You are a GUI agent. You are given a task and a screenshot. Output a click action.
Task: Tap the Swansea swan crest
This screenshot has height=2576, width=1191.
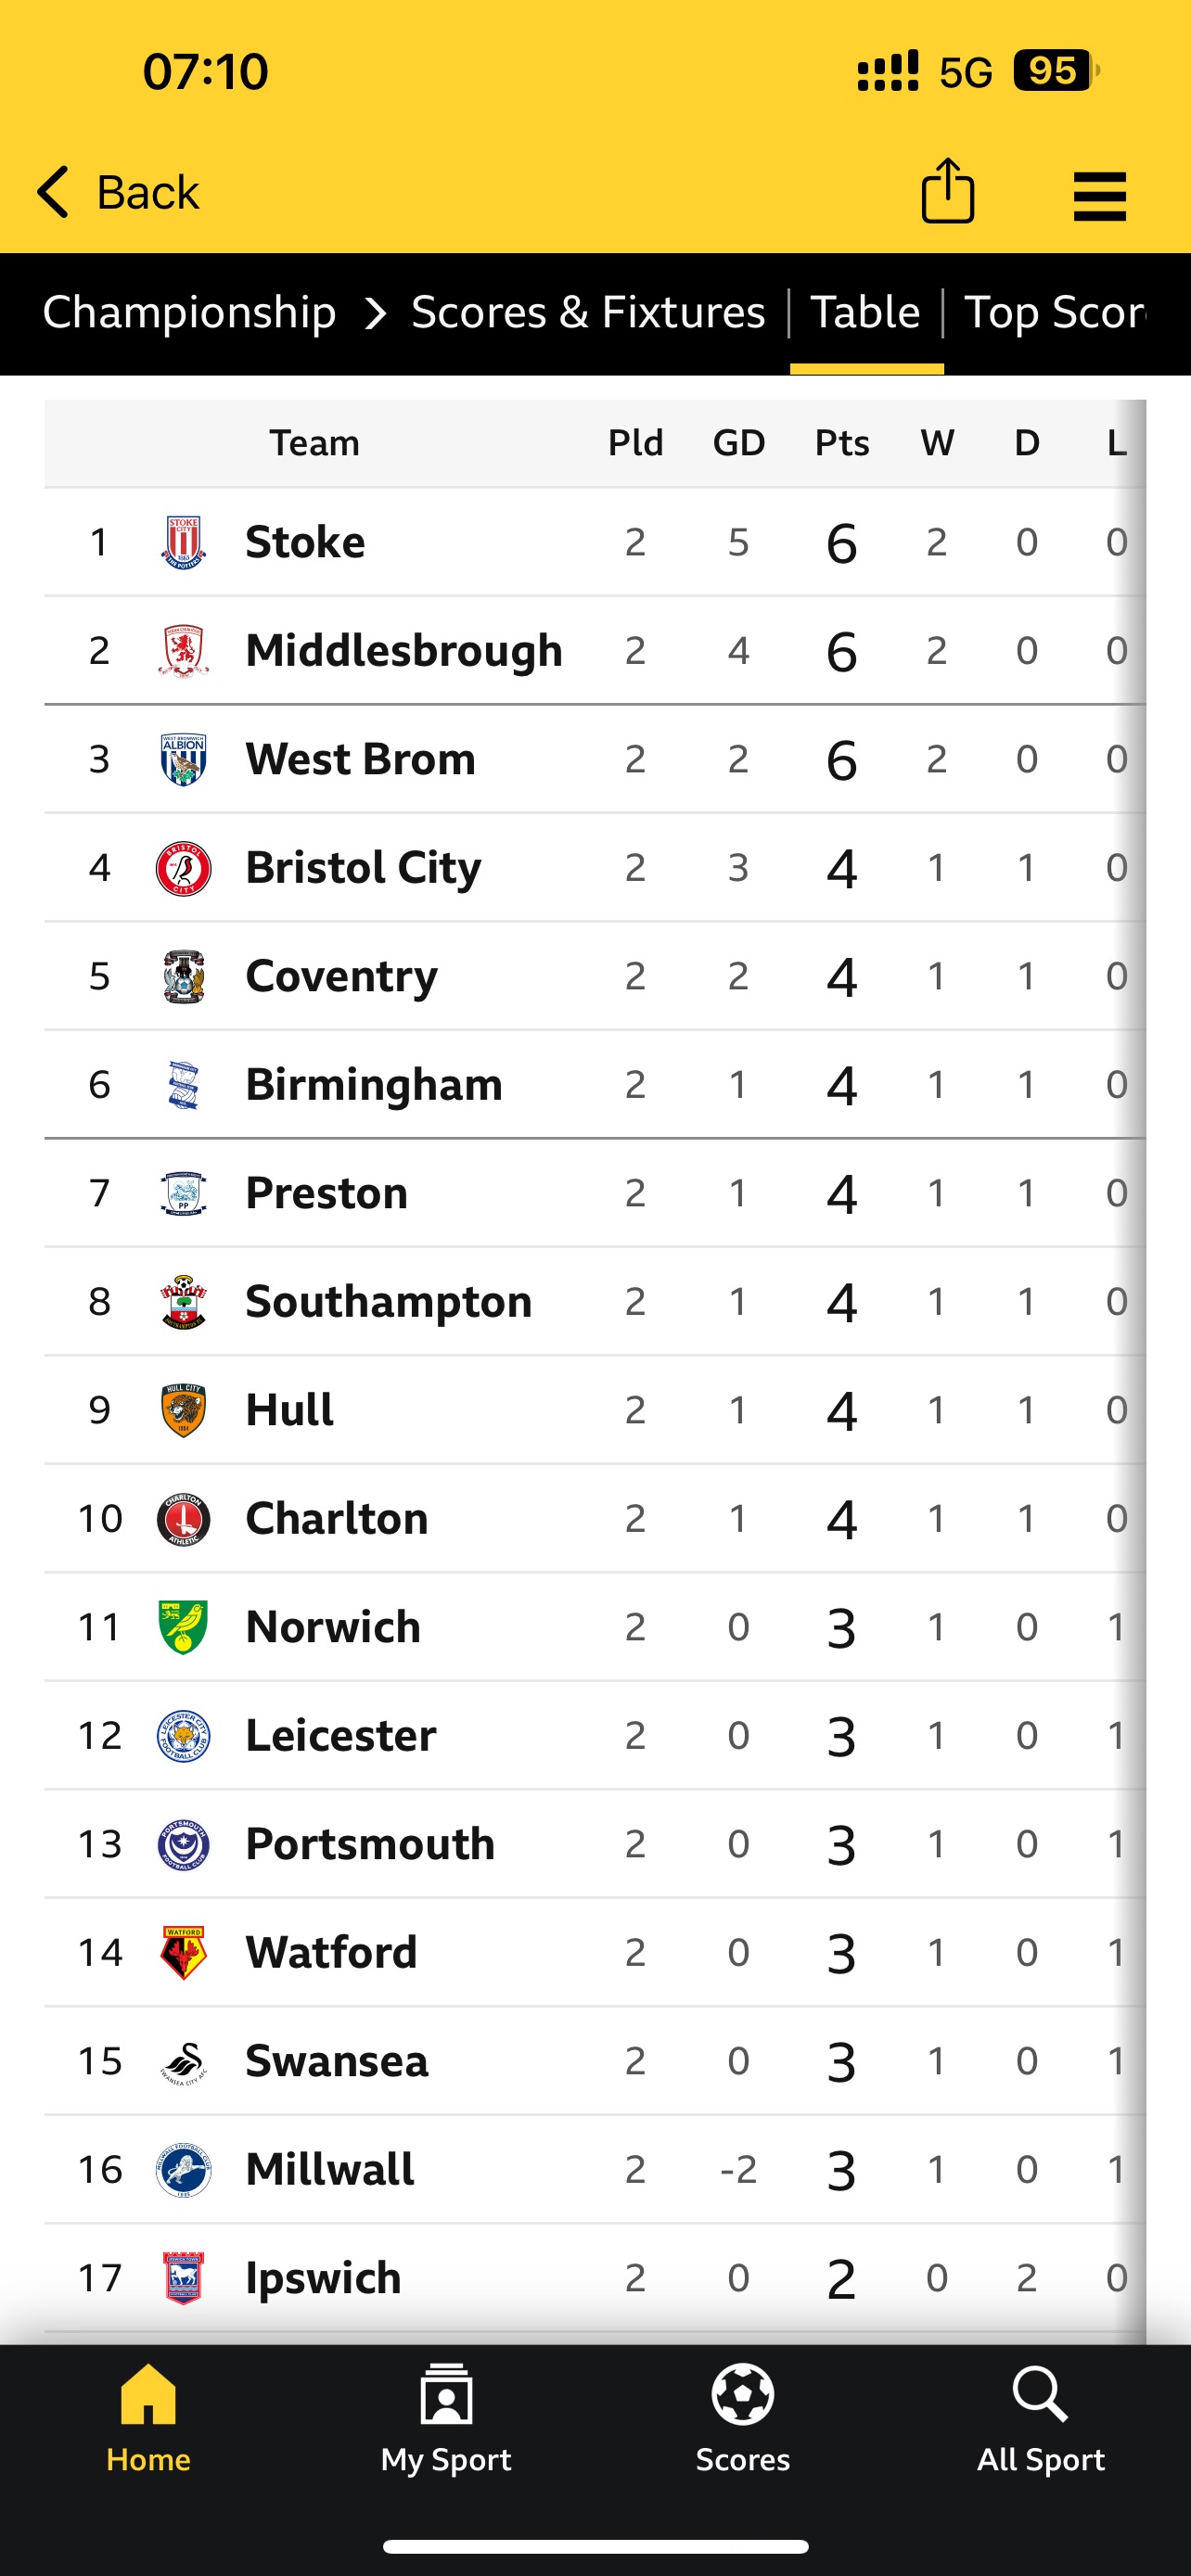pyautogui.click(x=183, y=2061)
